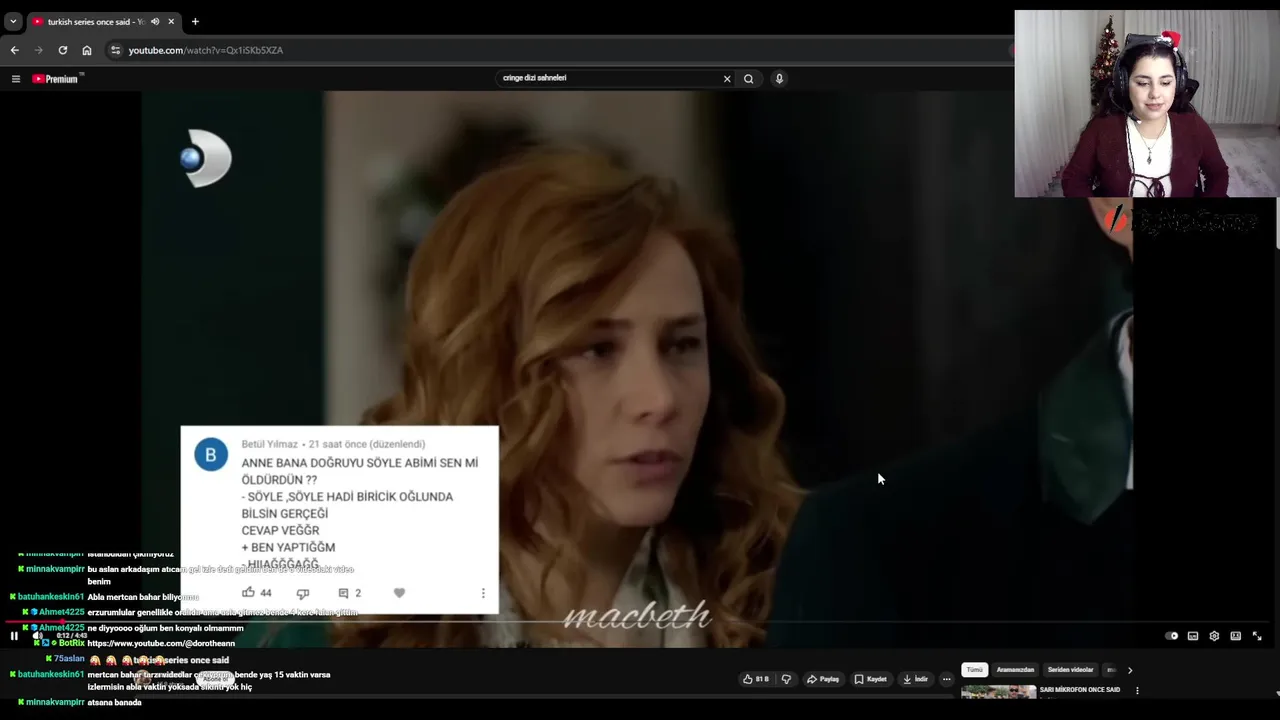Click the Paylaş share button
Screen dimensions: 1280x720
(823, 679)
